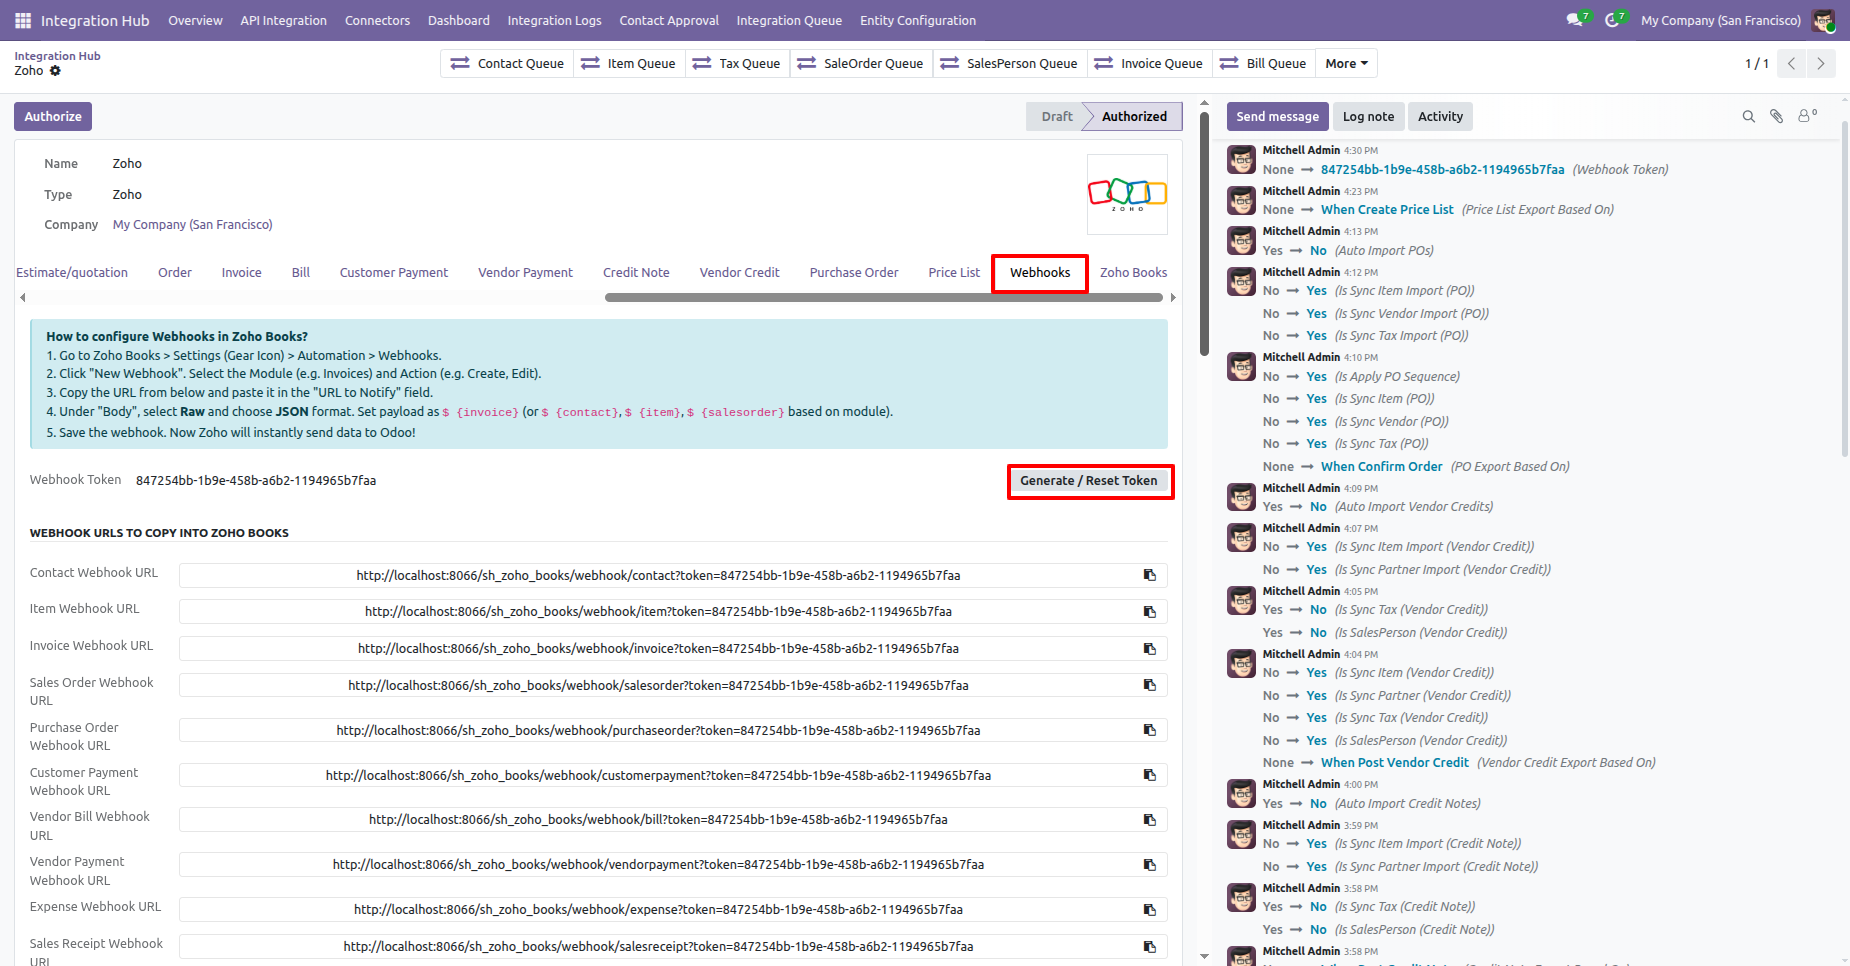
Task: Show followers icon in chatter
Action: [1807, 116]
